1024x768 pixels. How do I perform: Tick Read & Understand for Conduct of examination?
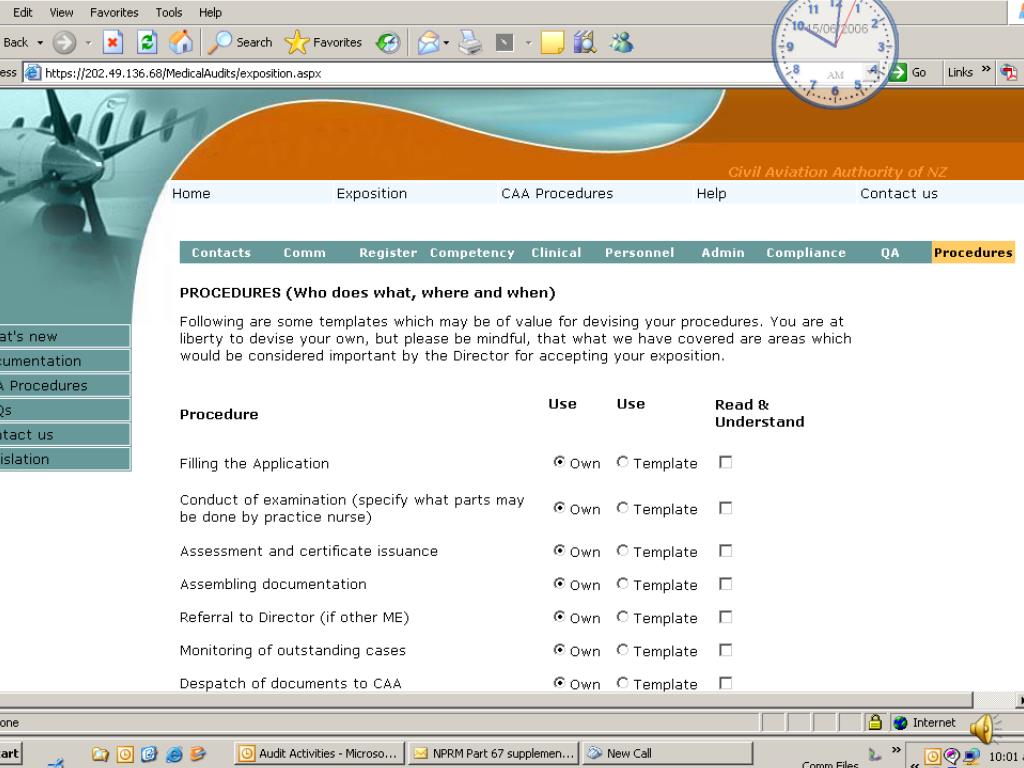click(725, 508)
